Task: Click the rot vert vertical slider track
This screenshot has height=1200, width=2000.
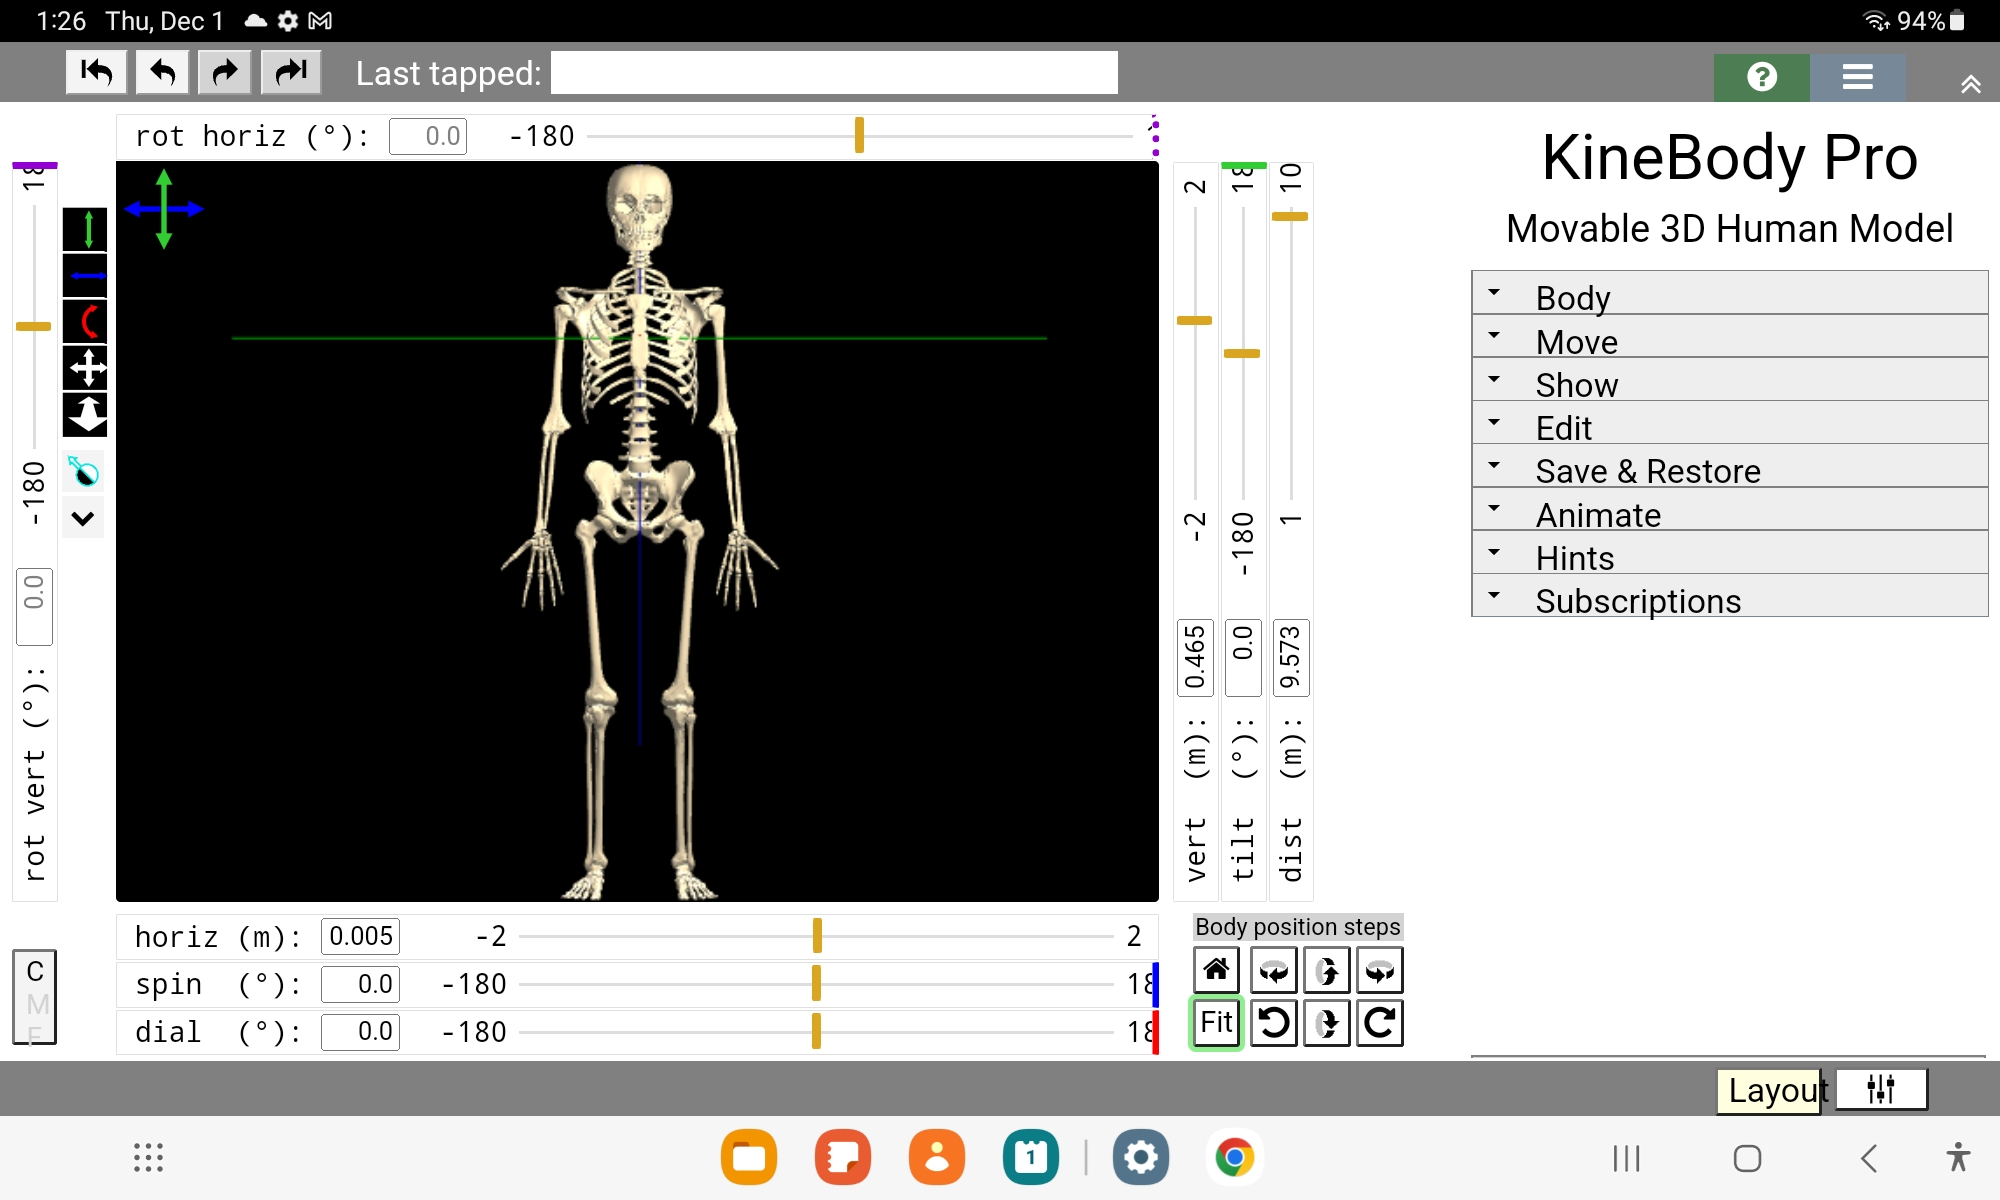Action: (33, 326)
